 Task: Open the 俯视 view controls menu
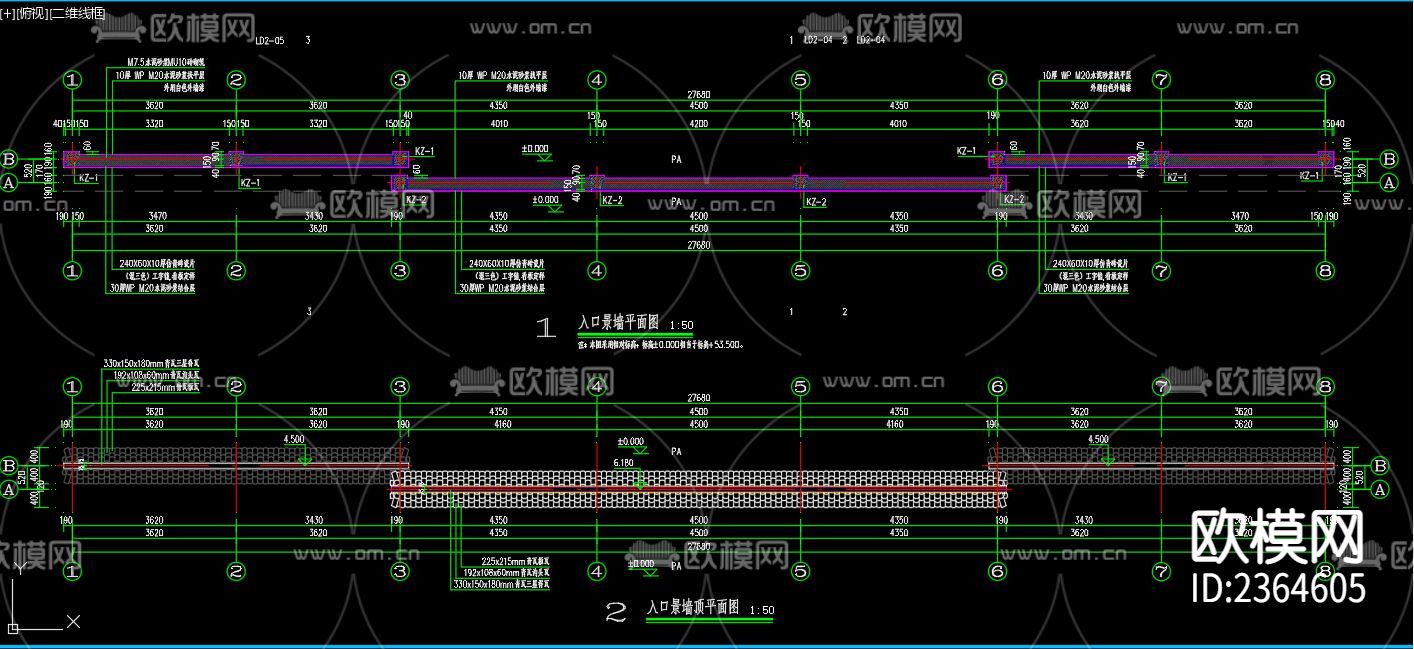coord(31,13)
